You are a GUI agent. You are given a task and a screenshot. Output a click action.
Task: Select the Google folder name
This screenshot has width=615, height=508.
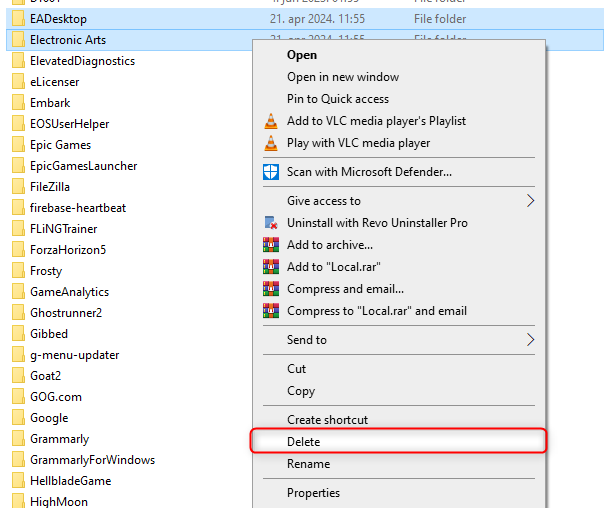click(x=49, y=418)
